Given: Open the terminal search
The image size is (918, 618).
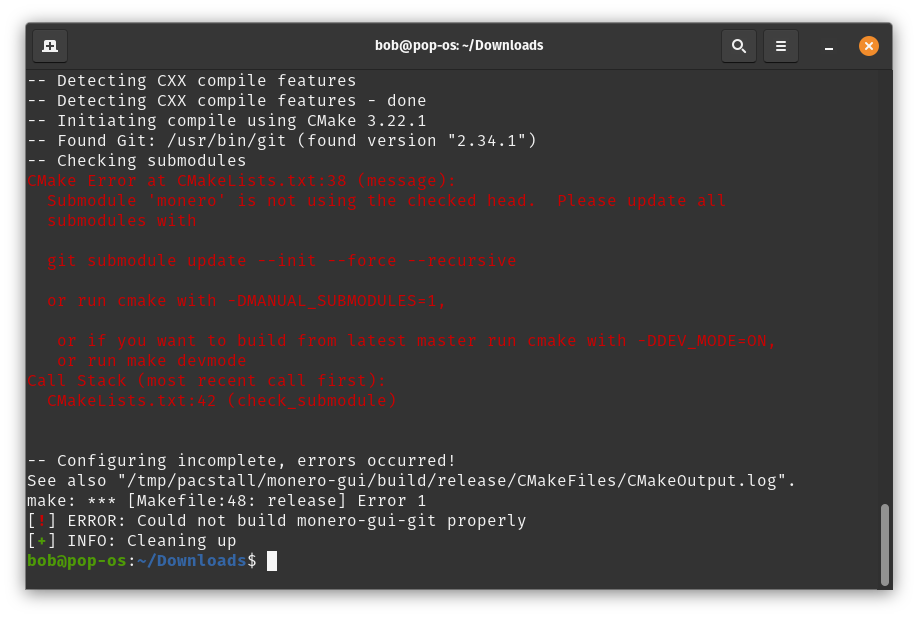Looking at the screenshot, I should pos(739,45).
